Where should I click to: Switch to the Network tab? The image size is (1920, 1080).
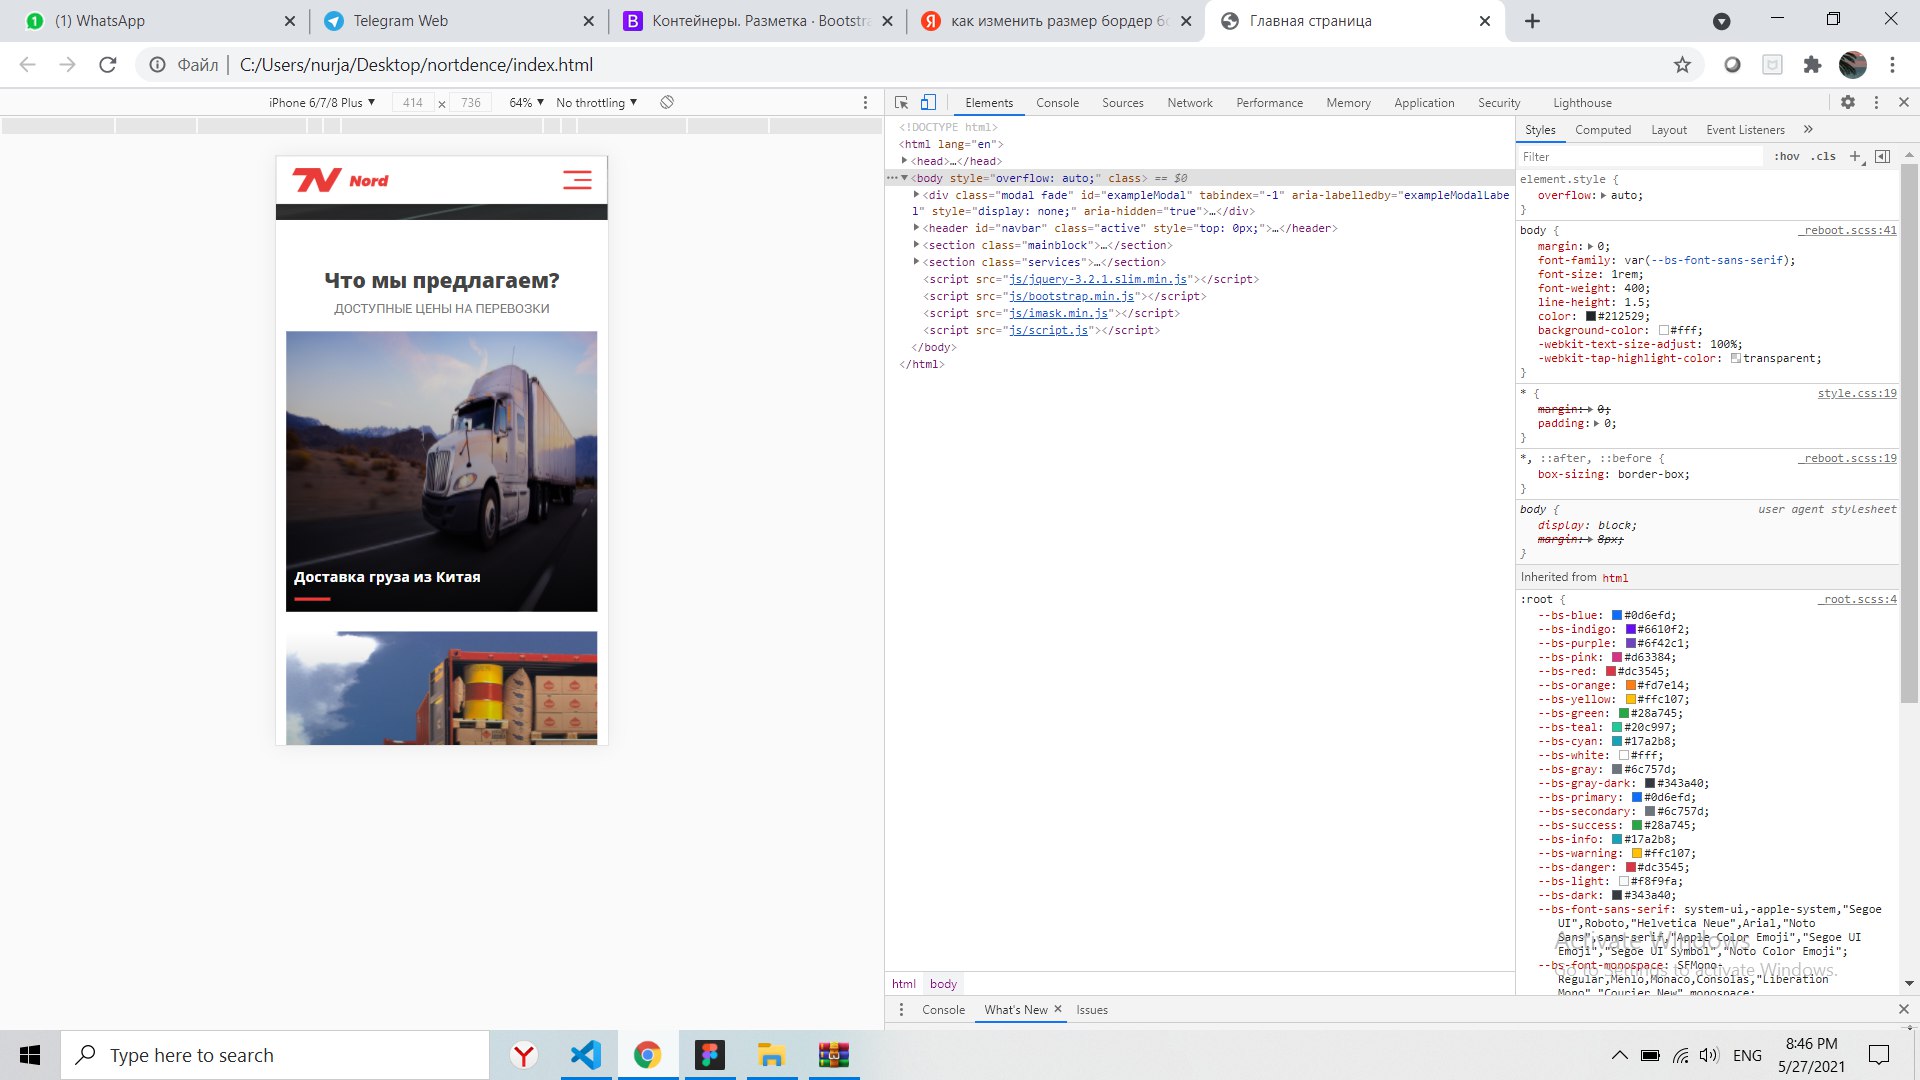click(1190, 102)
